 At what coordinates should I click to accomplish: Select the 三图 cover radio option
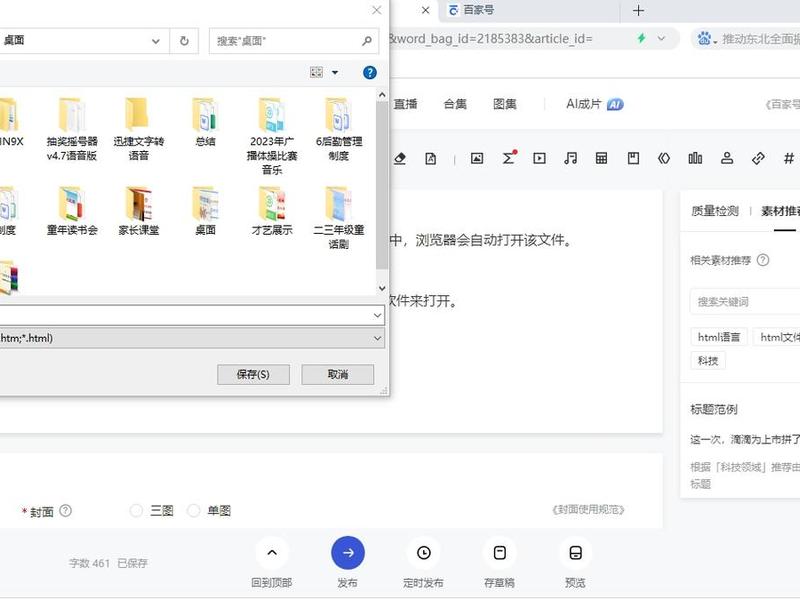(136, 511)
